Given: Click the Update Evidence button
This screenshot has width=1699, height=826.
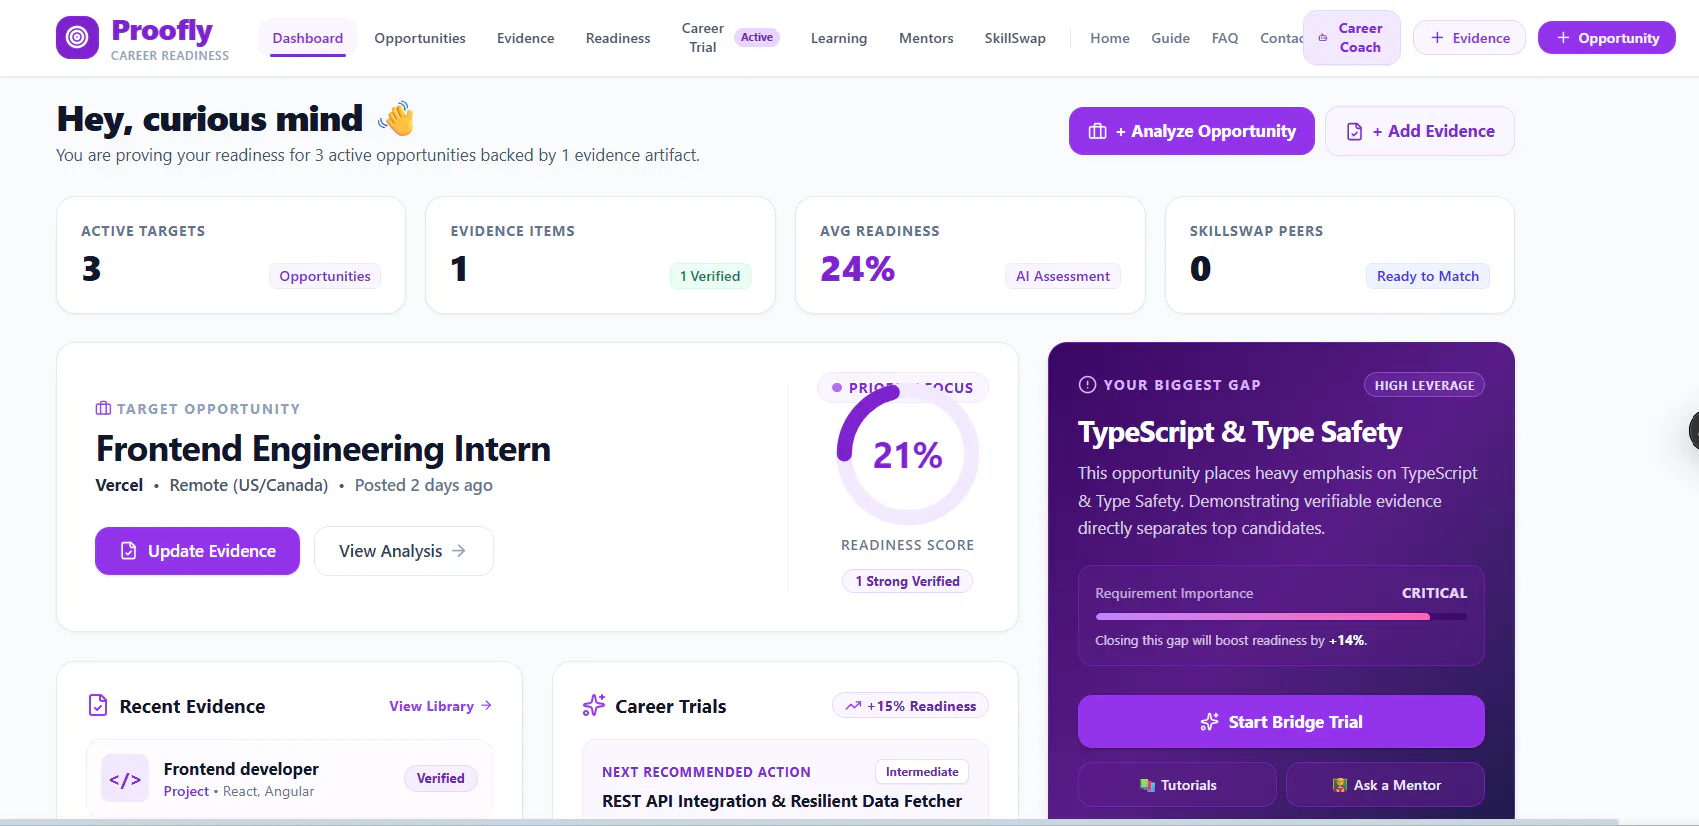Looking at the screenshot, I should point(197,551).
